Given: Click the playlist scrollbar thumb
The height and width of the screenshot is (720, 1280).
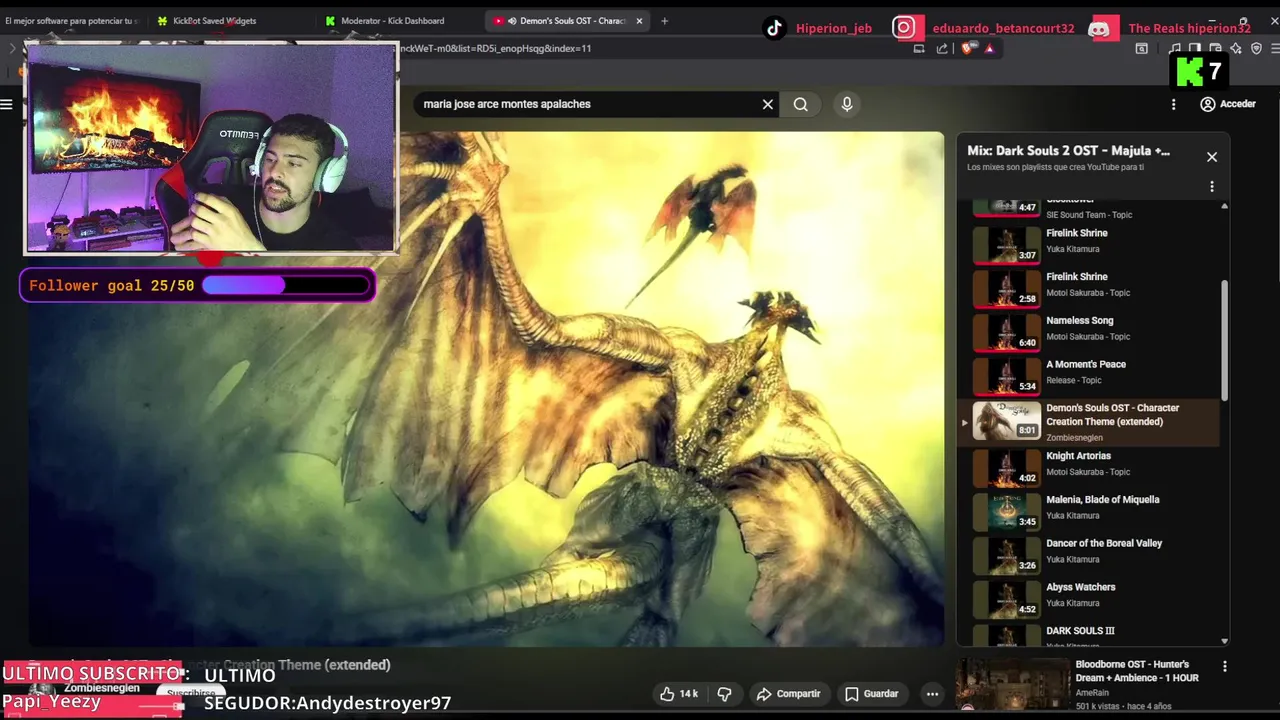Looking at the screenshot, I should point(1224,340).
